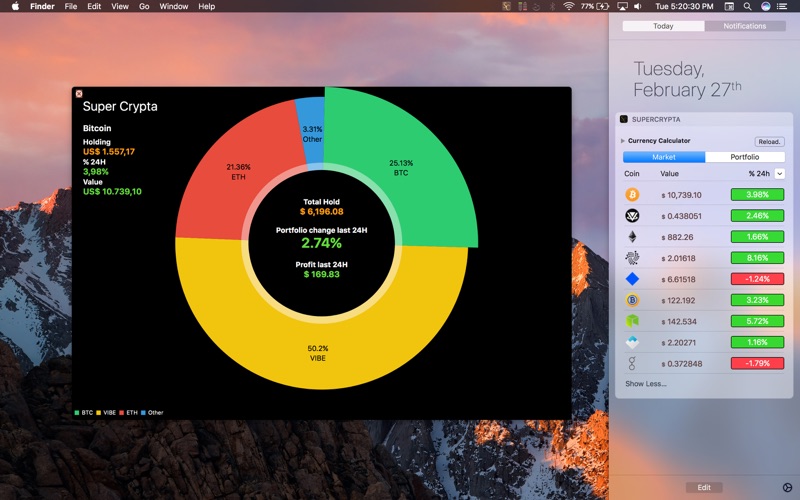This screenshot has width=800, height=500.
Task: Collapse the list with Show Less
Action: [x=645, y=384]
